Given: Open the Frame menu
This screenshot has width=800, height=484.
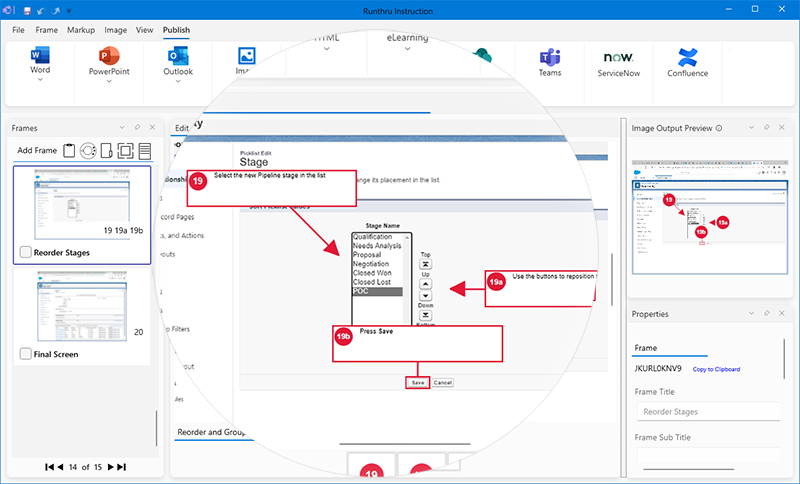Looking at the screenshot, I should pos(46,30).
